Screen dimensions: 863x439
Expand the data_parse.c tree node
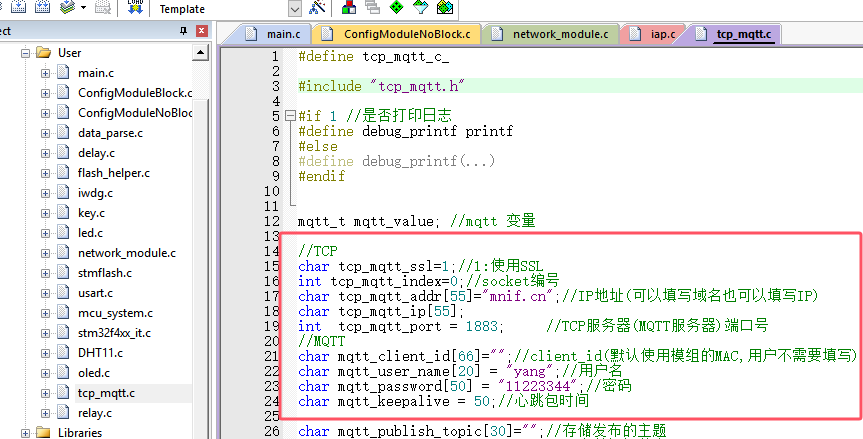coord(45,133)
